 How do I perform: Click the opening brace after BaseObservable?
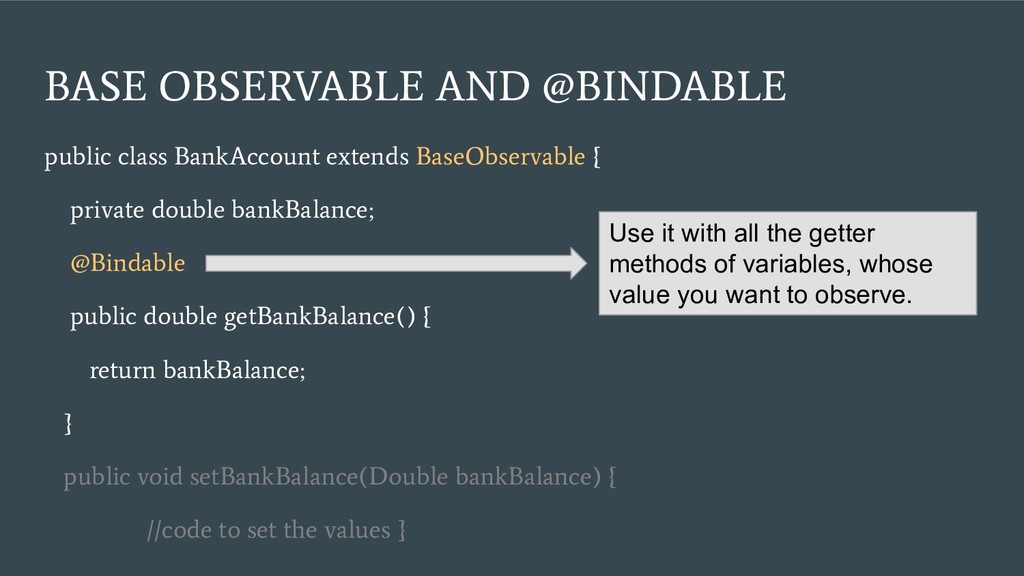click(x=596, y=157)
